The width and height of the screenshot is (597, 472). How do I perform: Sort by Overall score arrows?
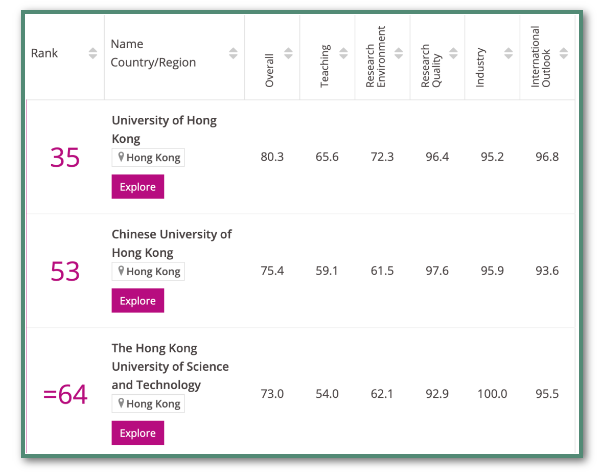point(288,53)
